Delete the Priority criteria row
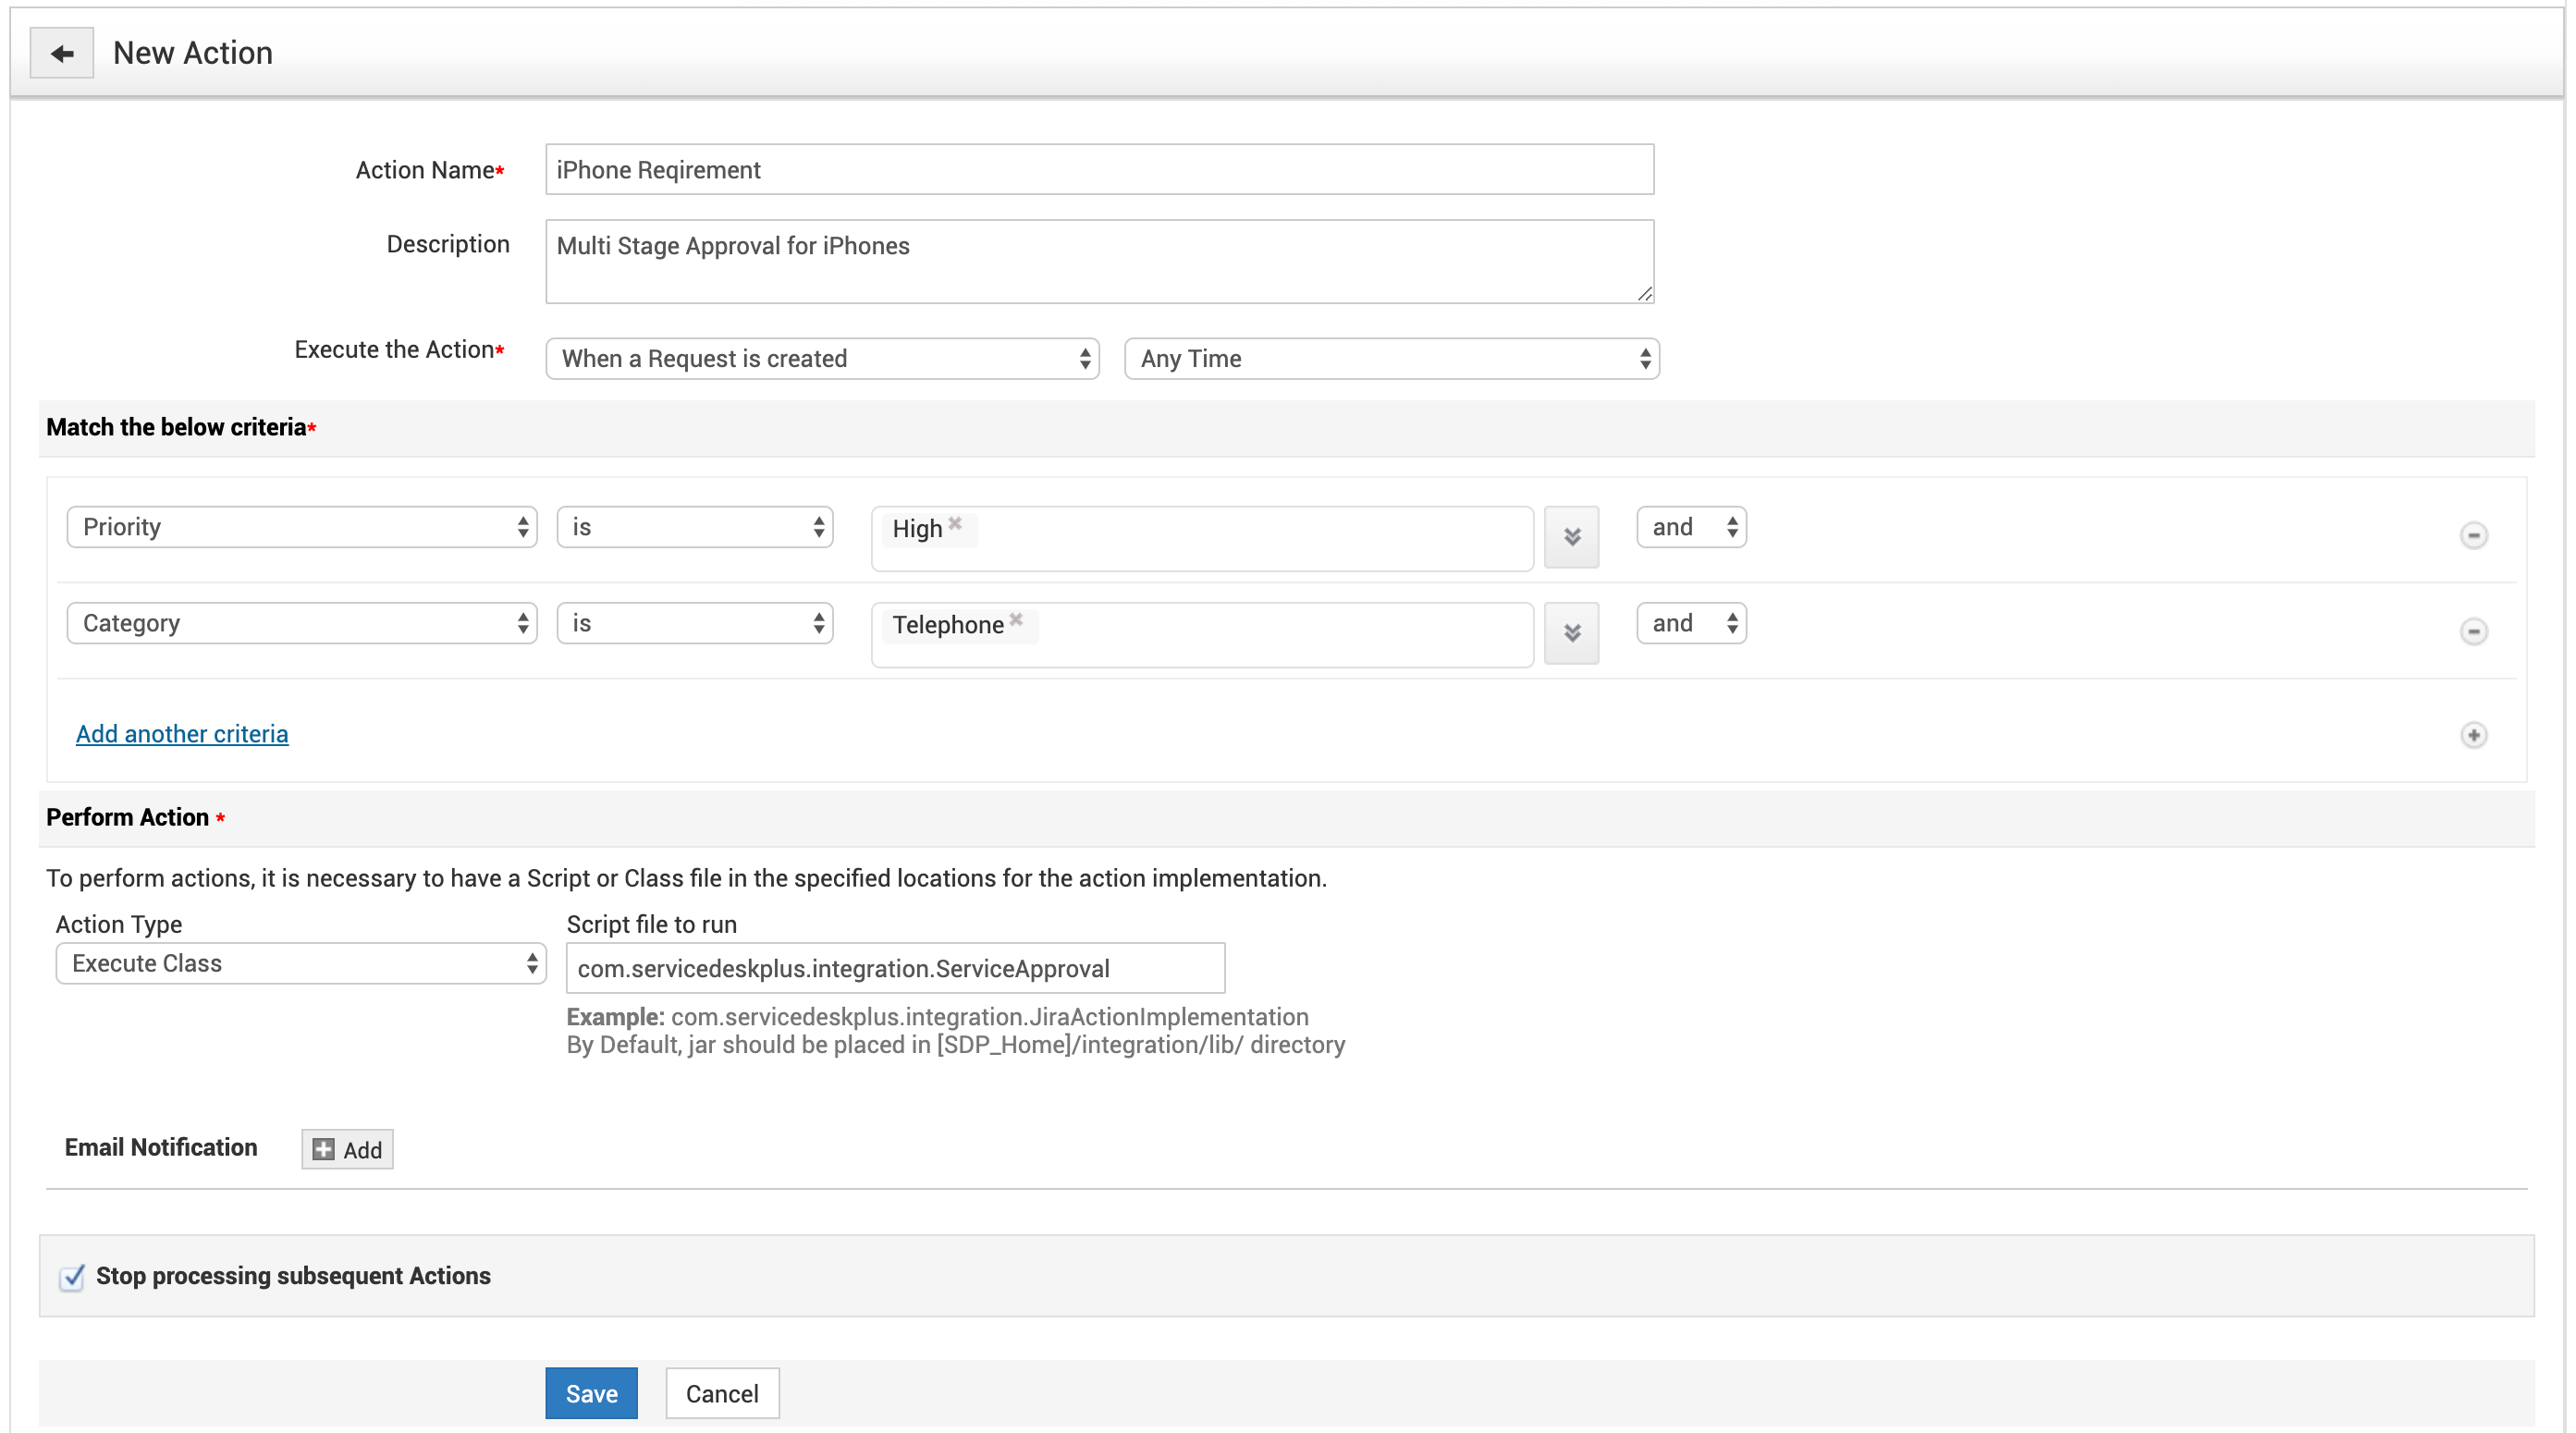Viewport: 2576px width, 1433px height. pyautogui.click(x=2473, y=535)
